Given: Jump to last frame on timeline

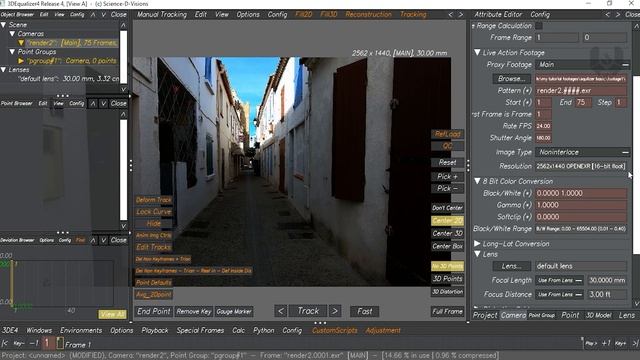Looking at the screenshot, I should tap(635, 343).
